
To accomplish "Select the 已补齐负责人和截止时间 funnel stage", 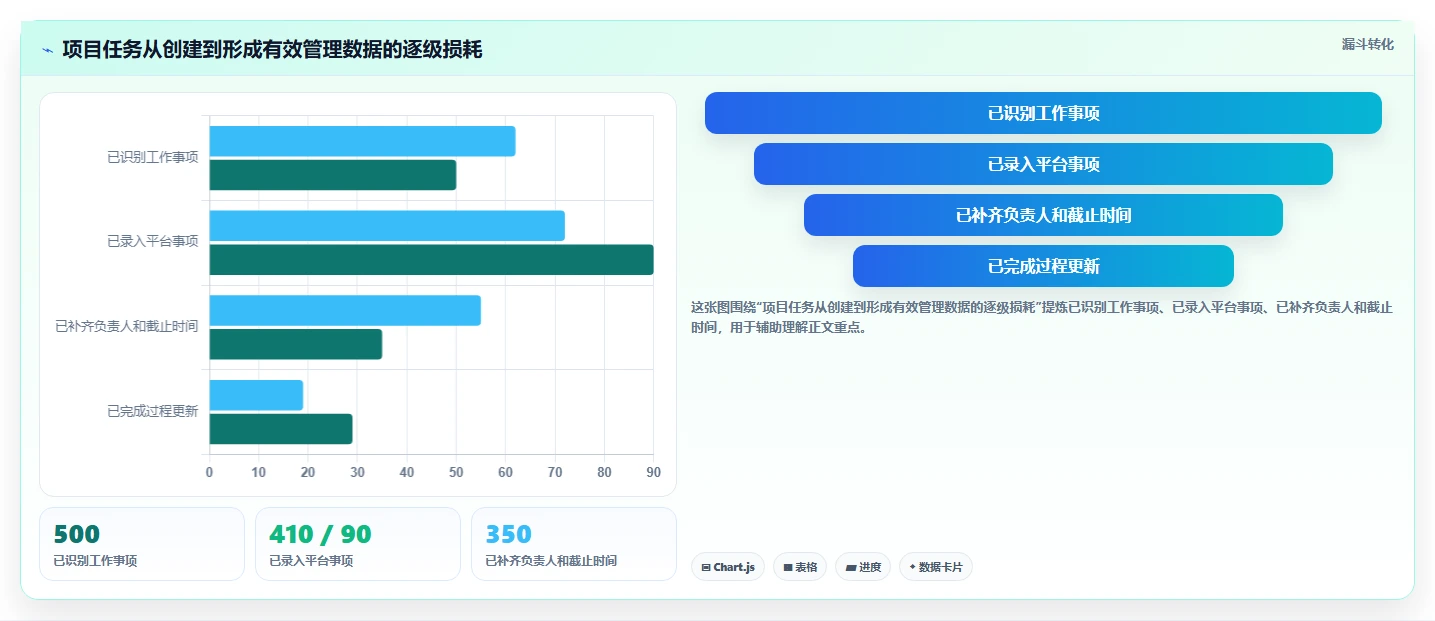I will point(1043,215).
